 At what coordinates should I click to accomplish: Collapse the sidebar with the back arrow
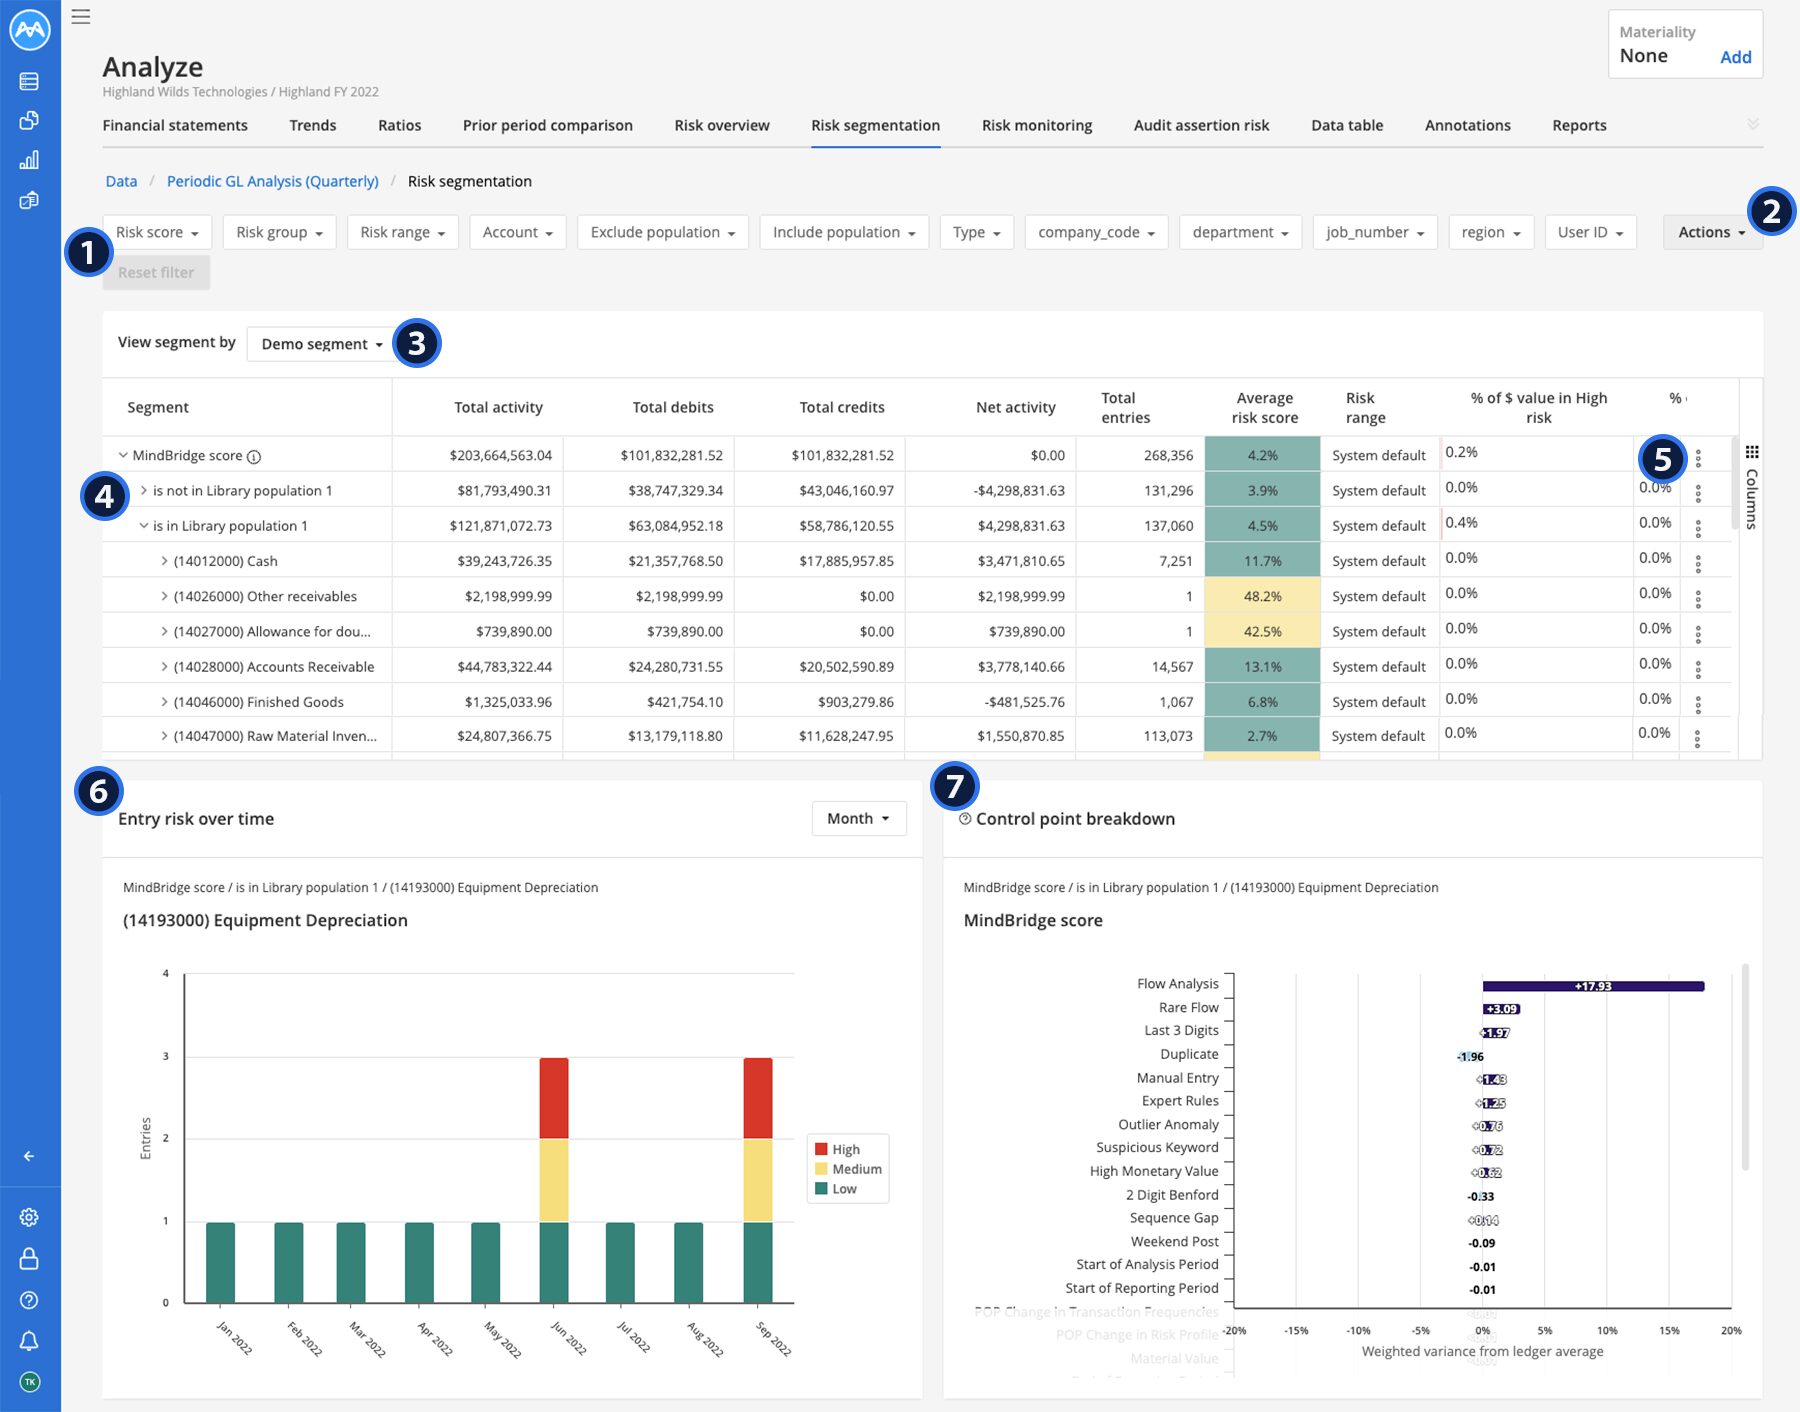29,1156
